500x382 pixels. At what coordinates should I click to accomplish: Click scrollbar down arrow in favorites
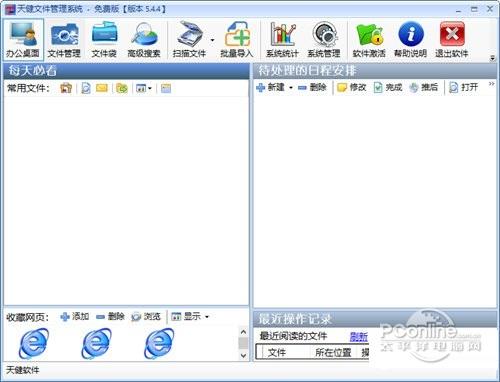[243, 355]
